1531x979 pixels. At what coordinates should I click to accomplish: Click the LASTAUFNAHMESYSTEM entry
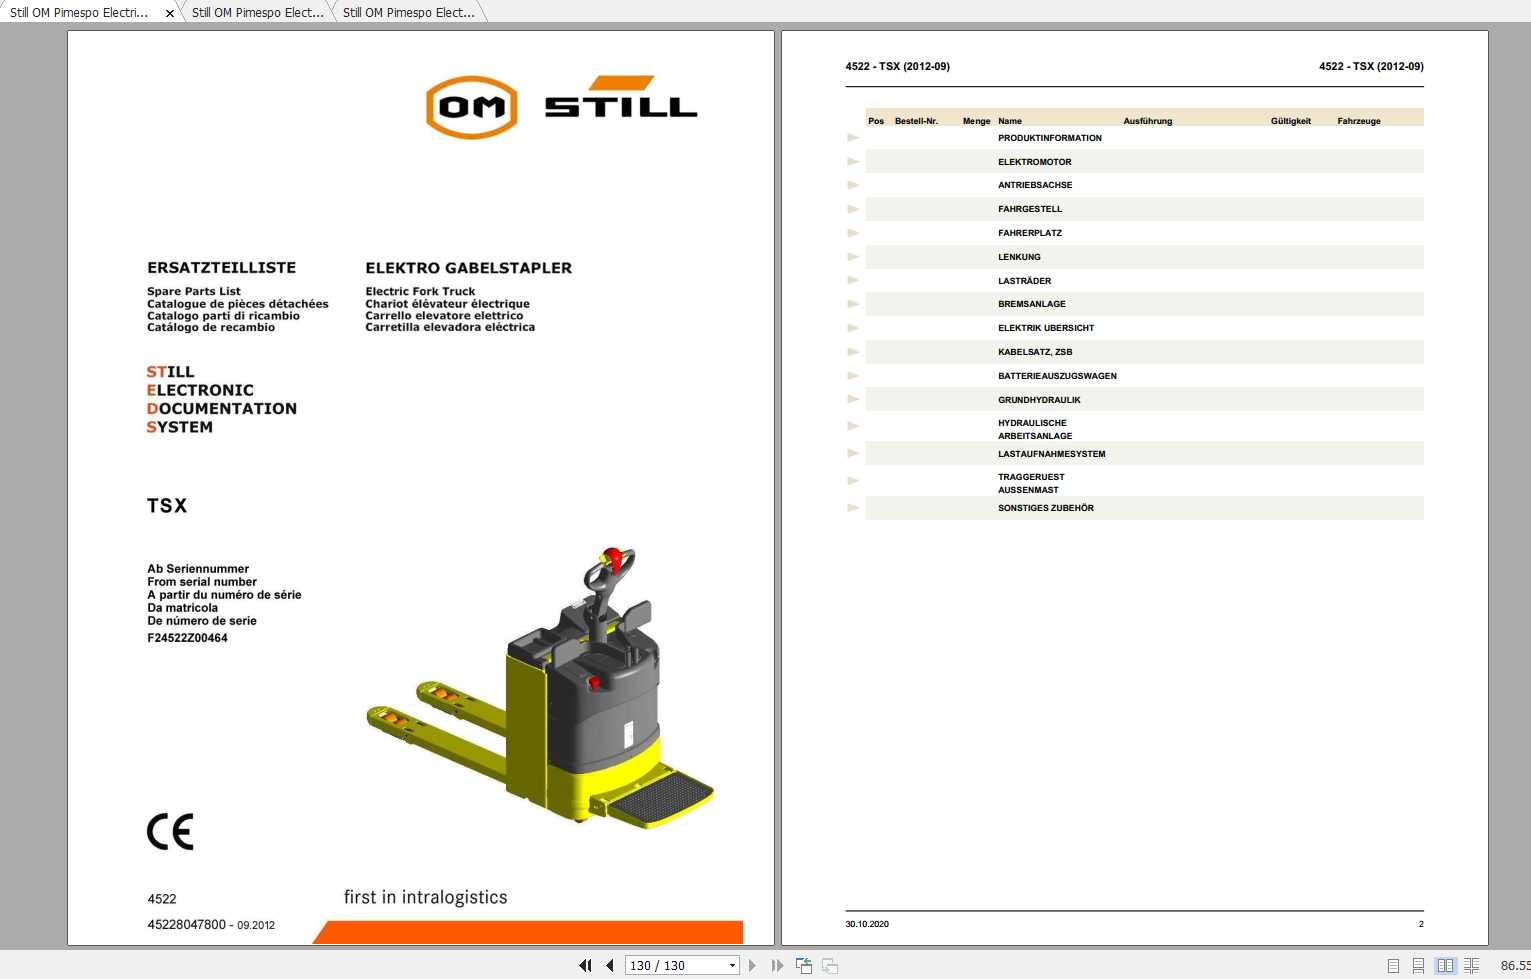[x=1051, y=454]
